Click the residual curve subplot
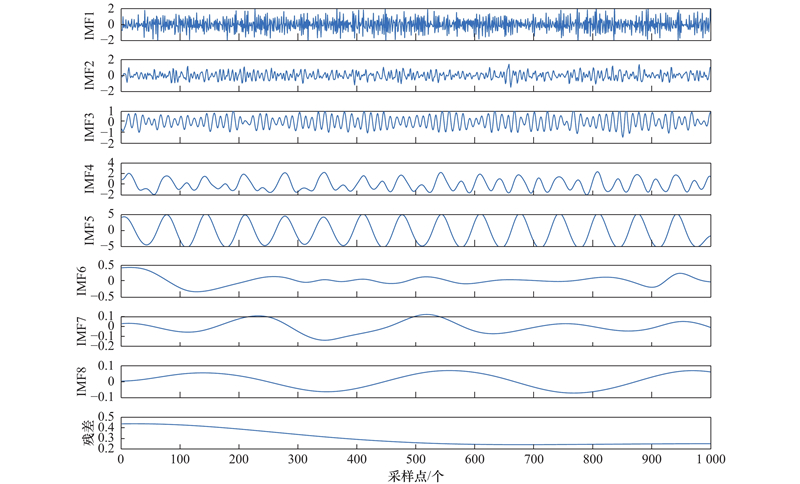 point(416,434)
